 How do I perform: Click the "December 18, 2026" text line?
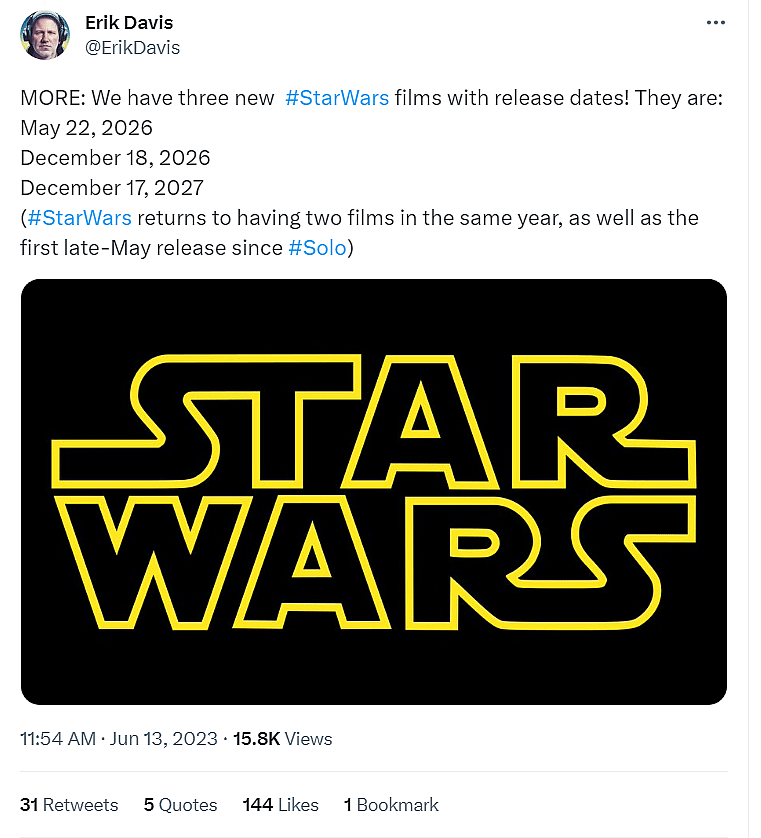tap(115, 158)
